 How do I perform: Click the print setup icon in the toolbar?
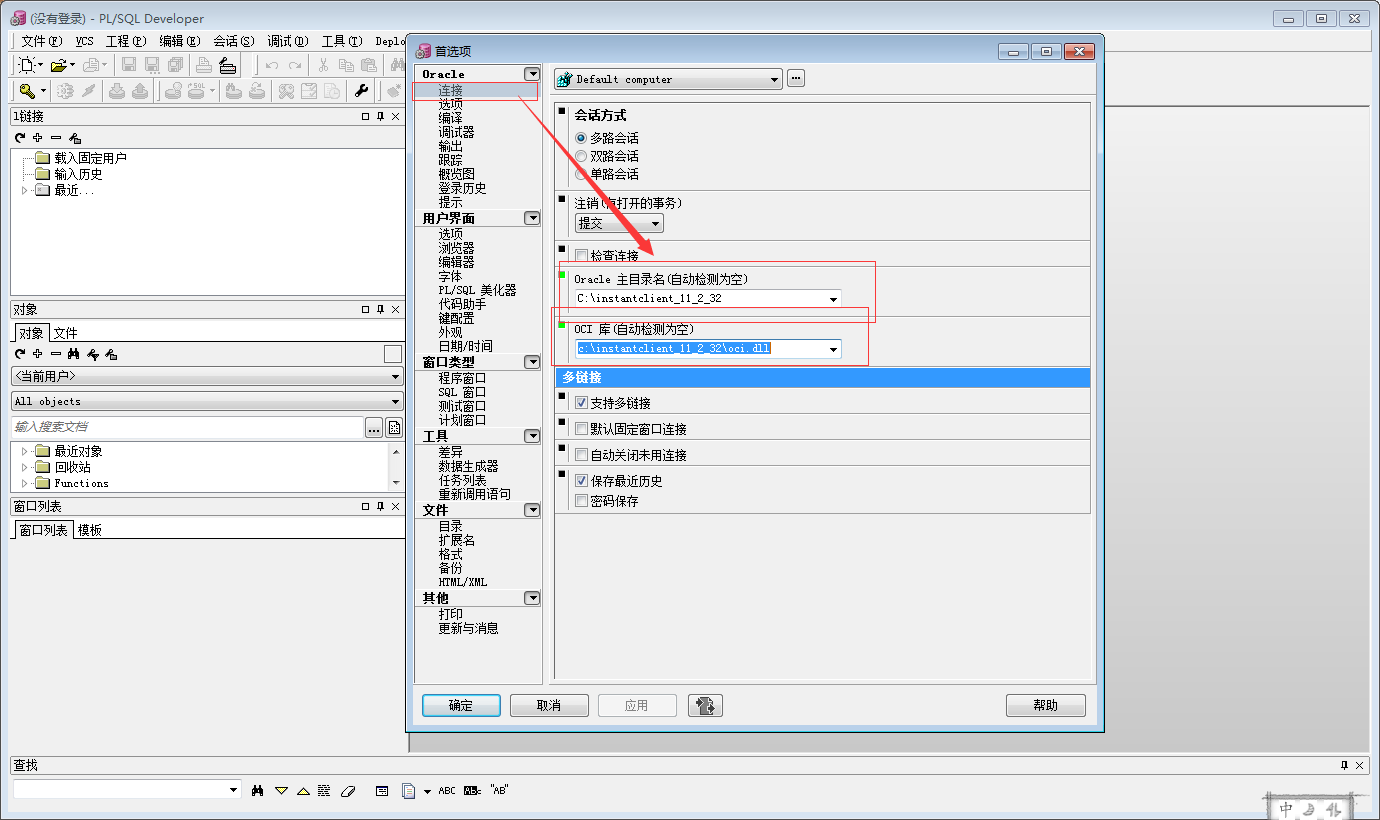point(228,65)
